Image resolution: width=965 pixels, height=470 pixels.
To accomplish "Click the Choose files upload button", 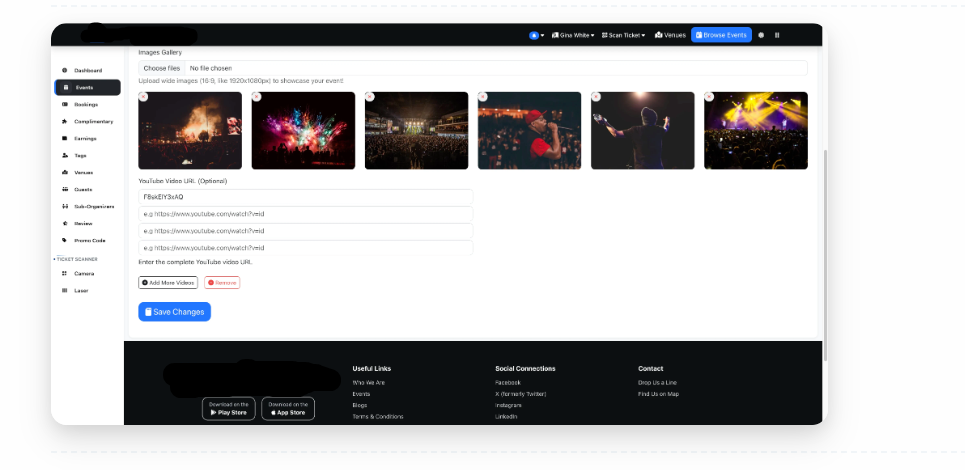I will (161, 68).
